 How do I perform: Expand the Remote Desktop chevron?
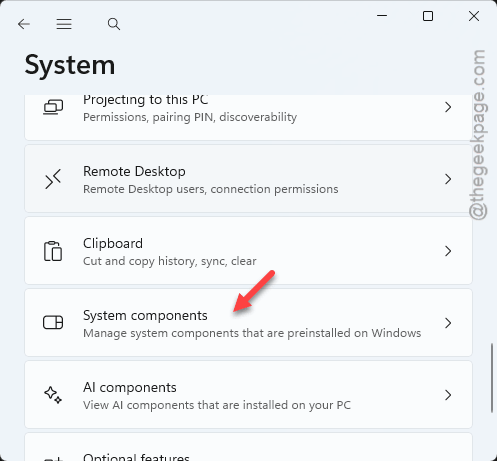pos(448,179)
